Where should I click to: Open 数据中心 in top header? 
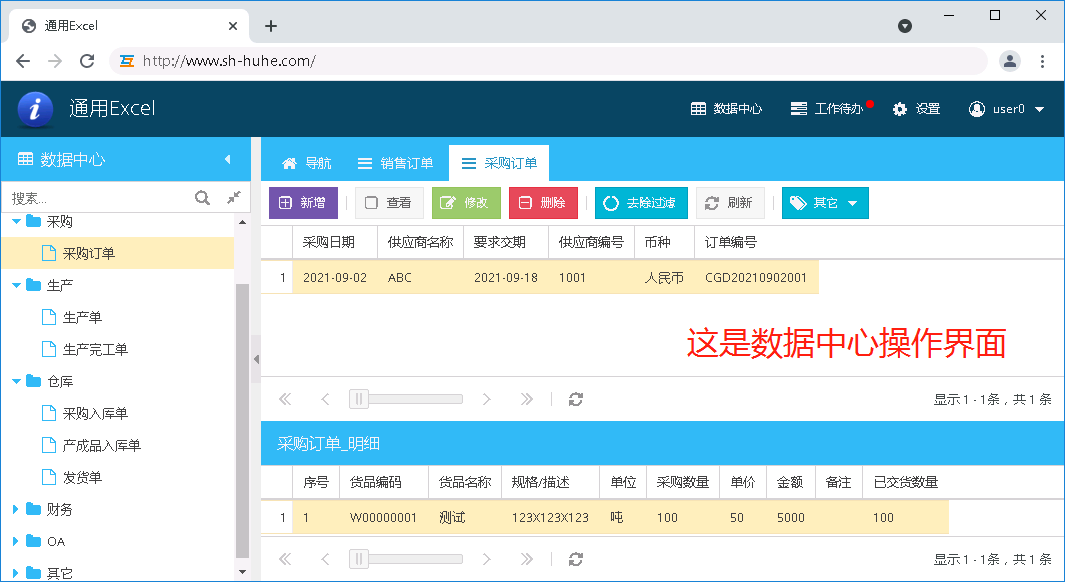tap(726, 109)
